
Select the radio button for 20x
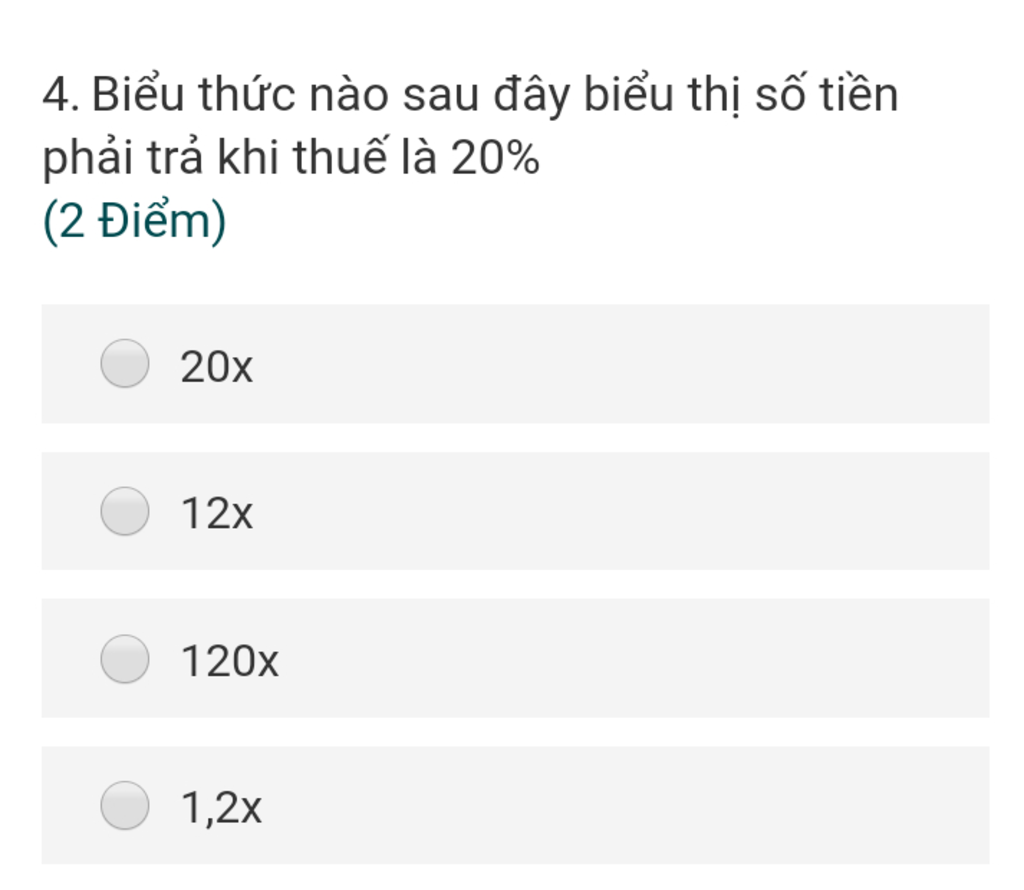[125, 363]
